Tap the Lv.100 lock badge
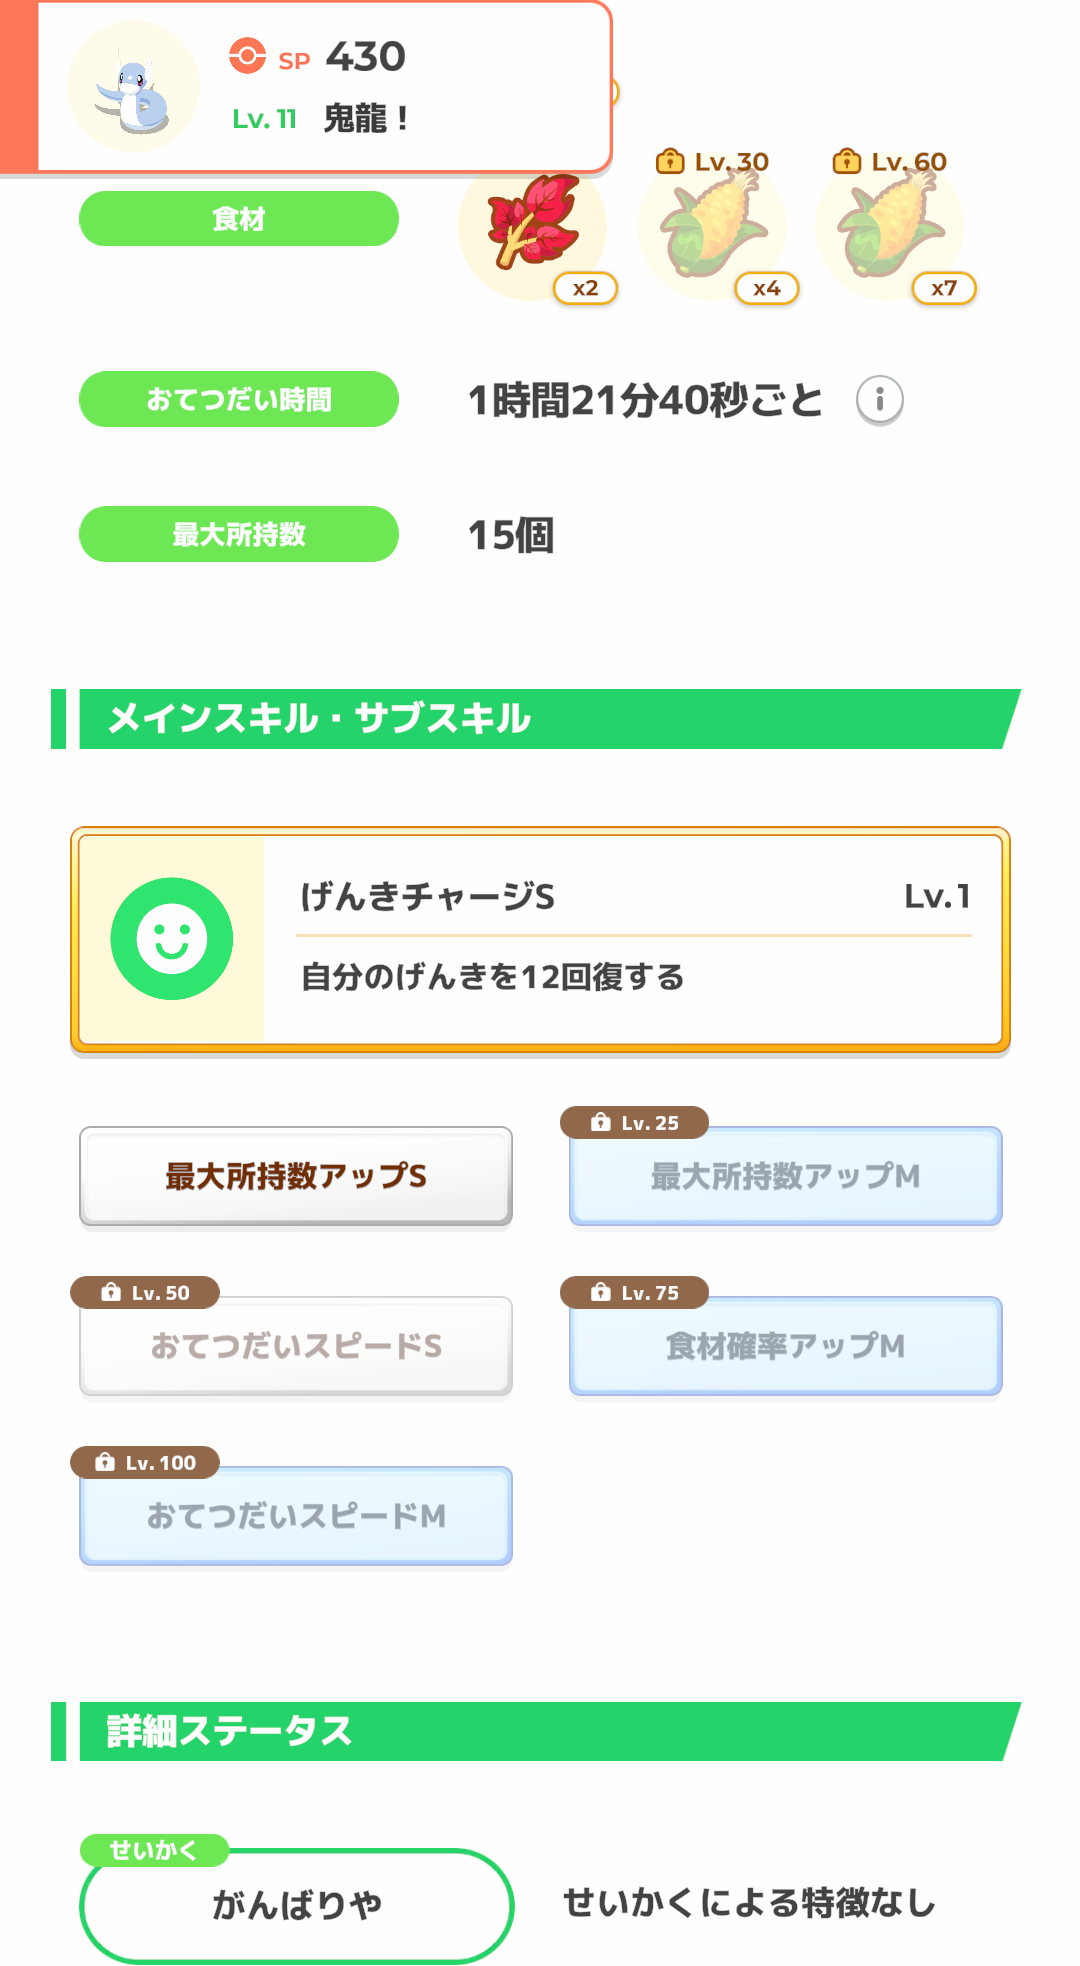The width and height of the screenshot is (1080, 1966). click(x=145, y=1463)
